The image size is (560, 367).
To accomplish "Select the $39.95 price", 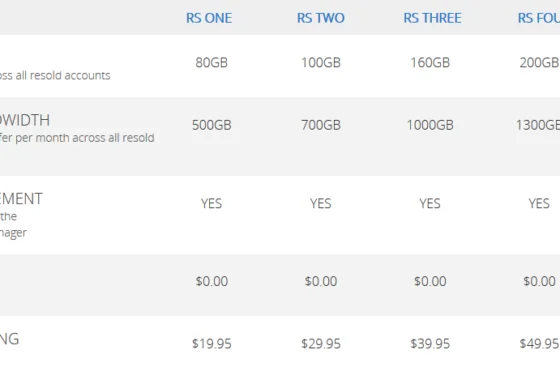I will point(430,344).
